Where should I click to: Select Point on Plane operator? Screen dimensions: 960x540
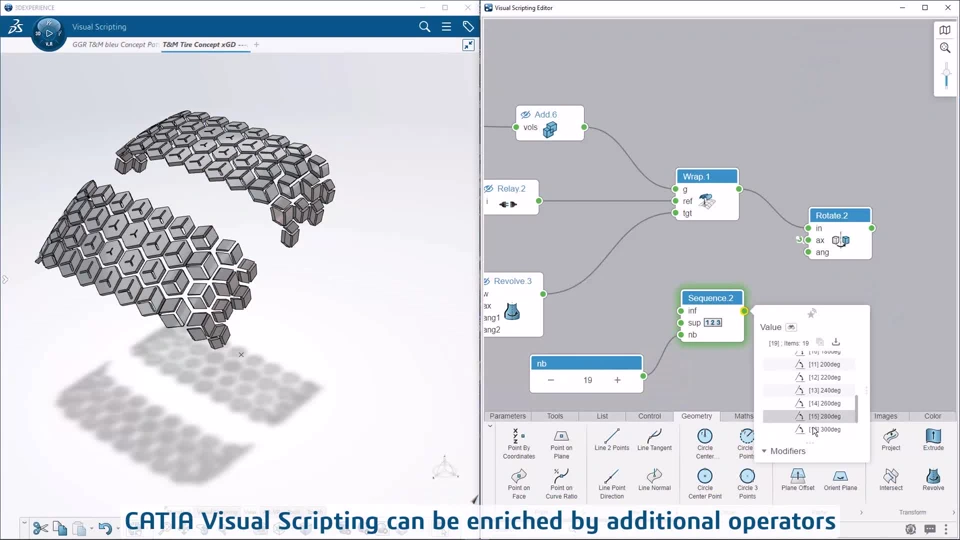[x=561, y=444]
